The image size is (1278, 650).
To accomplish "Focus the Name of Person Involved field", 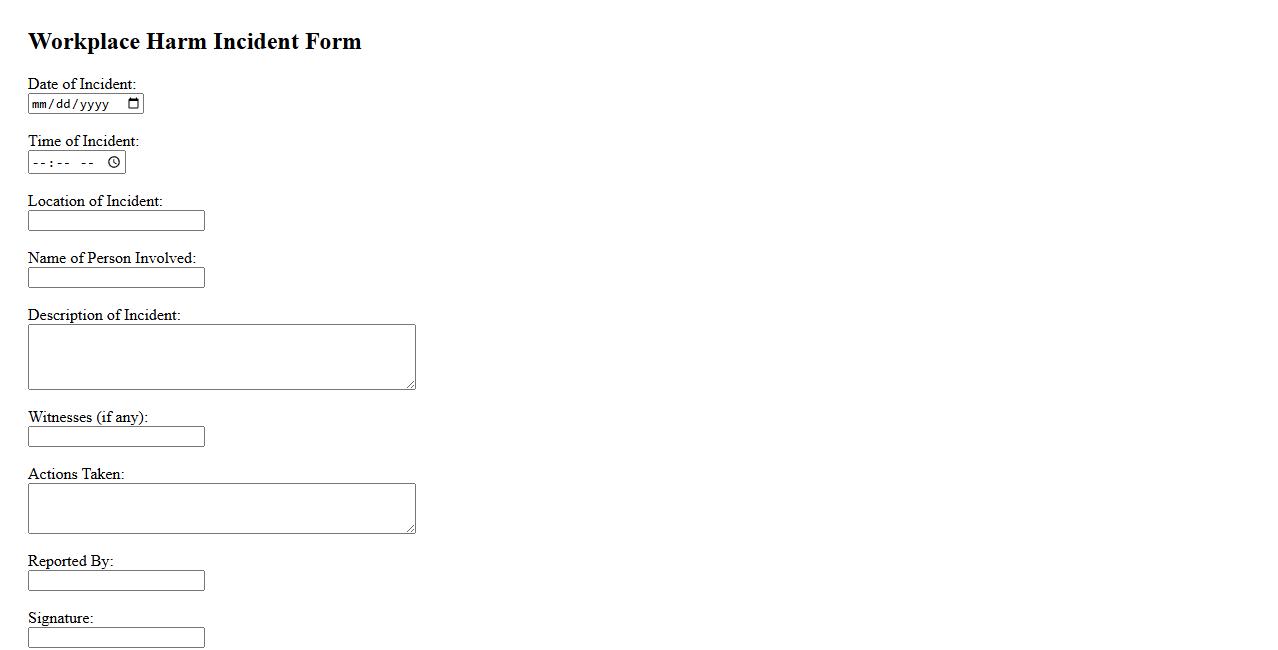I will click(x=116, y=278).
